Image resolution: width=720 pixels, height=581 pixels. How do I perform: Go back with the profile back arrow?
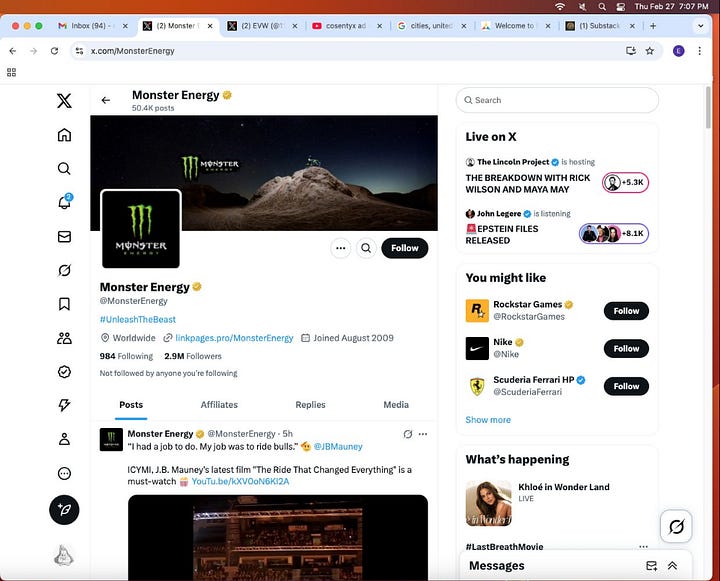point(106,100)
